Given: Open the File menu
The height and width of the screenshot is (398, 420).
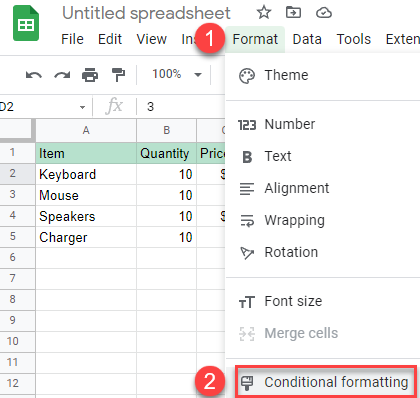Looking at the screenshot, I should click(72, 39).
